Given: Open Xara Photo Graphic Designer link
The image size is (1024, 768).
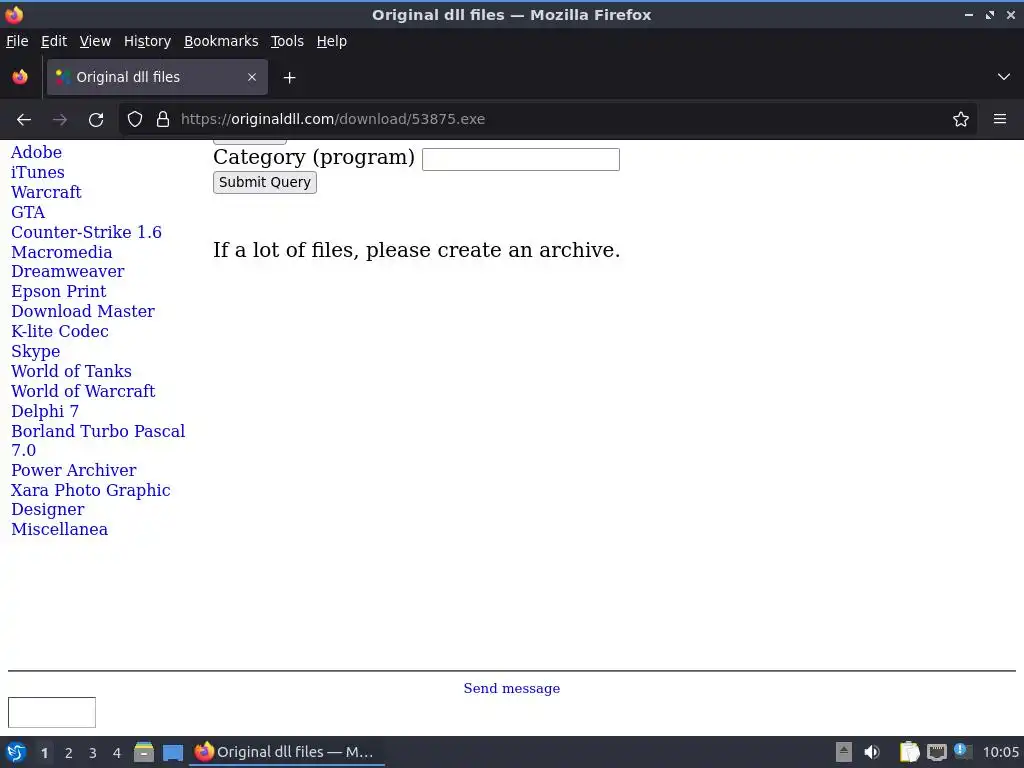Looking at the screenshot, I should point(91,500).
